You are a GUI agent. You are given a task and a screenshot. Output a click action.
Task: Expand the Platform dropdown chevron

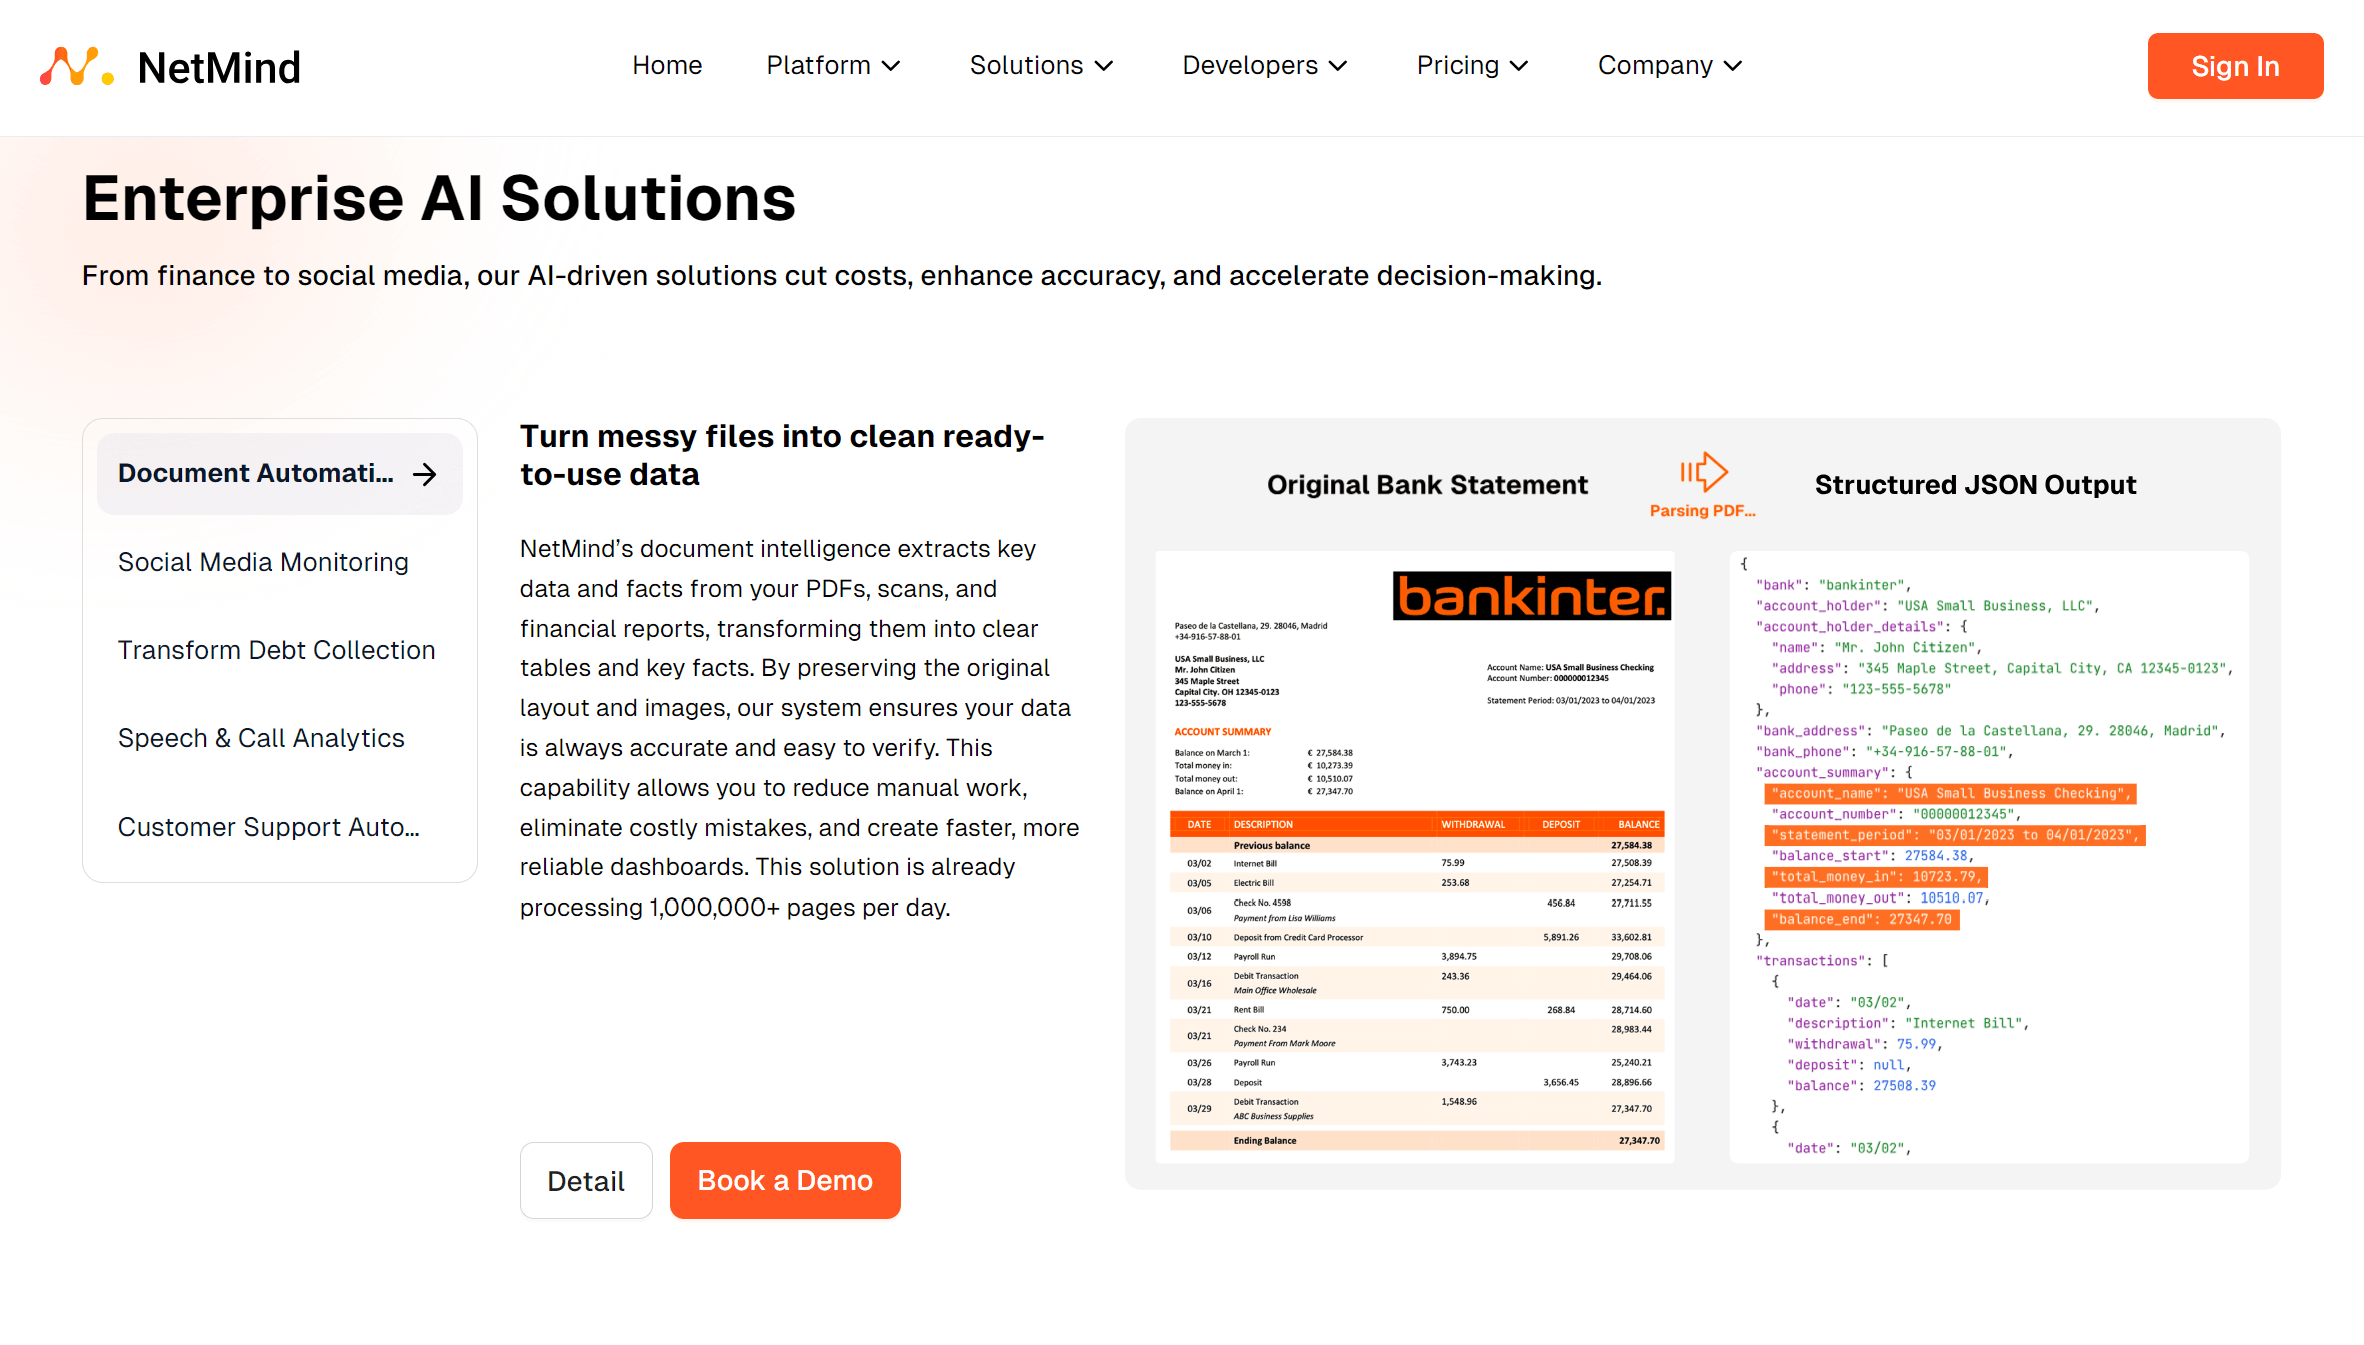click(x=891, y=66)
